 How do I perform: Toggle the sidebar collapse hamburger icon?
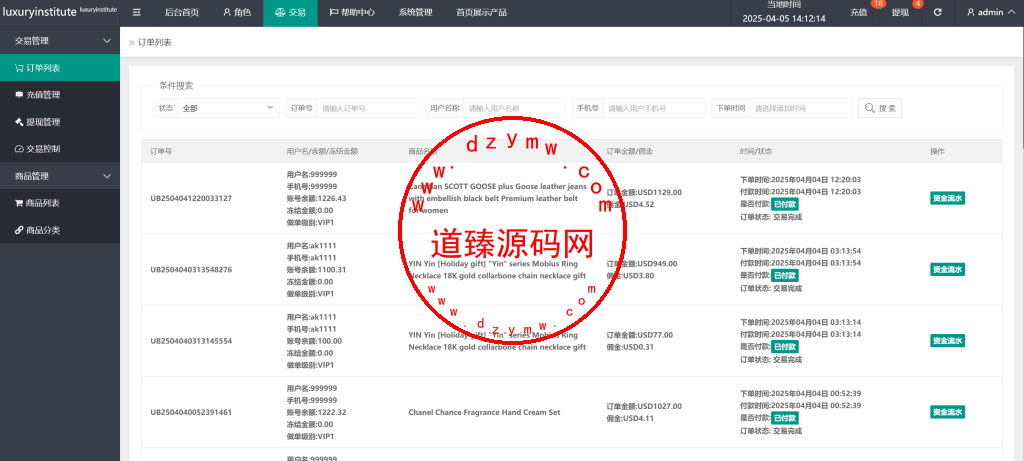[x=136, y=12]
